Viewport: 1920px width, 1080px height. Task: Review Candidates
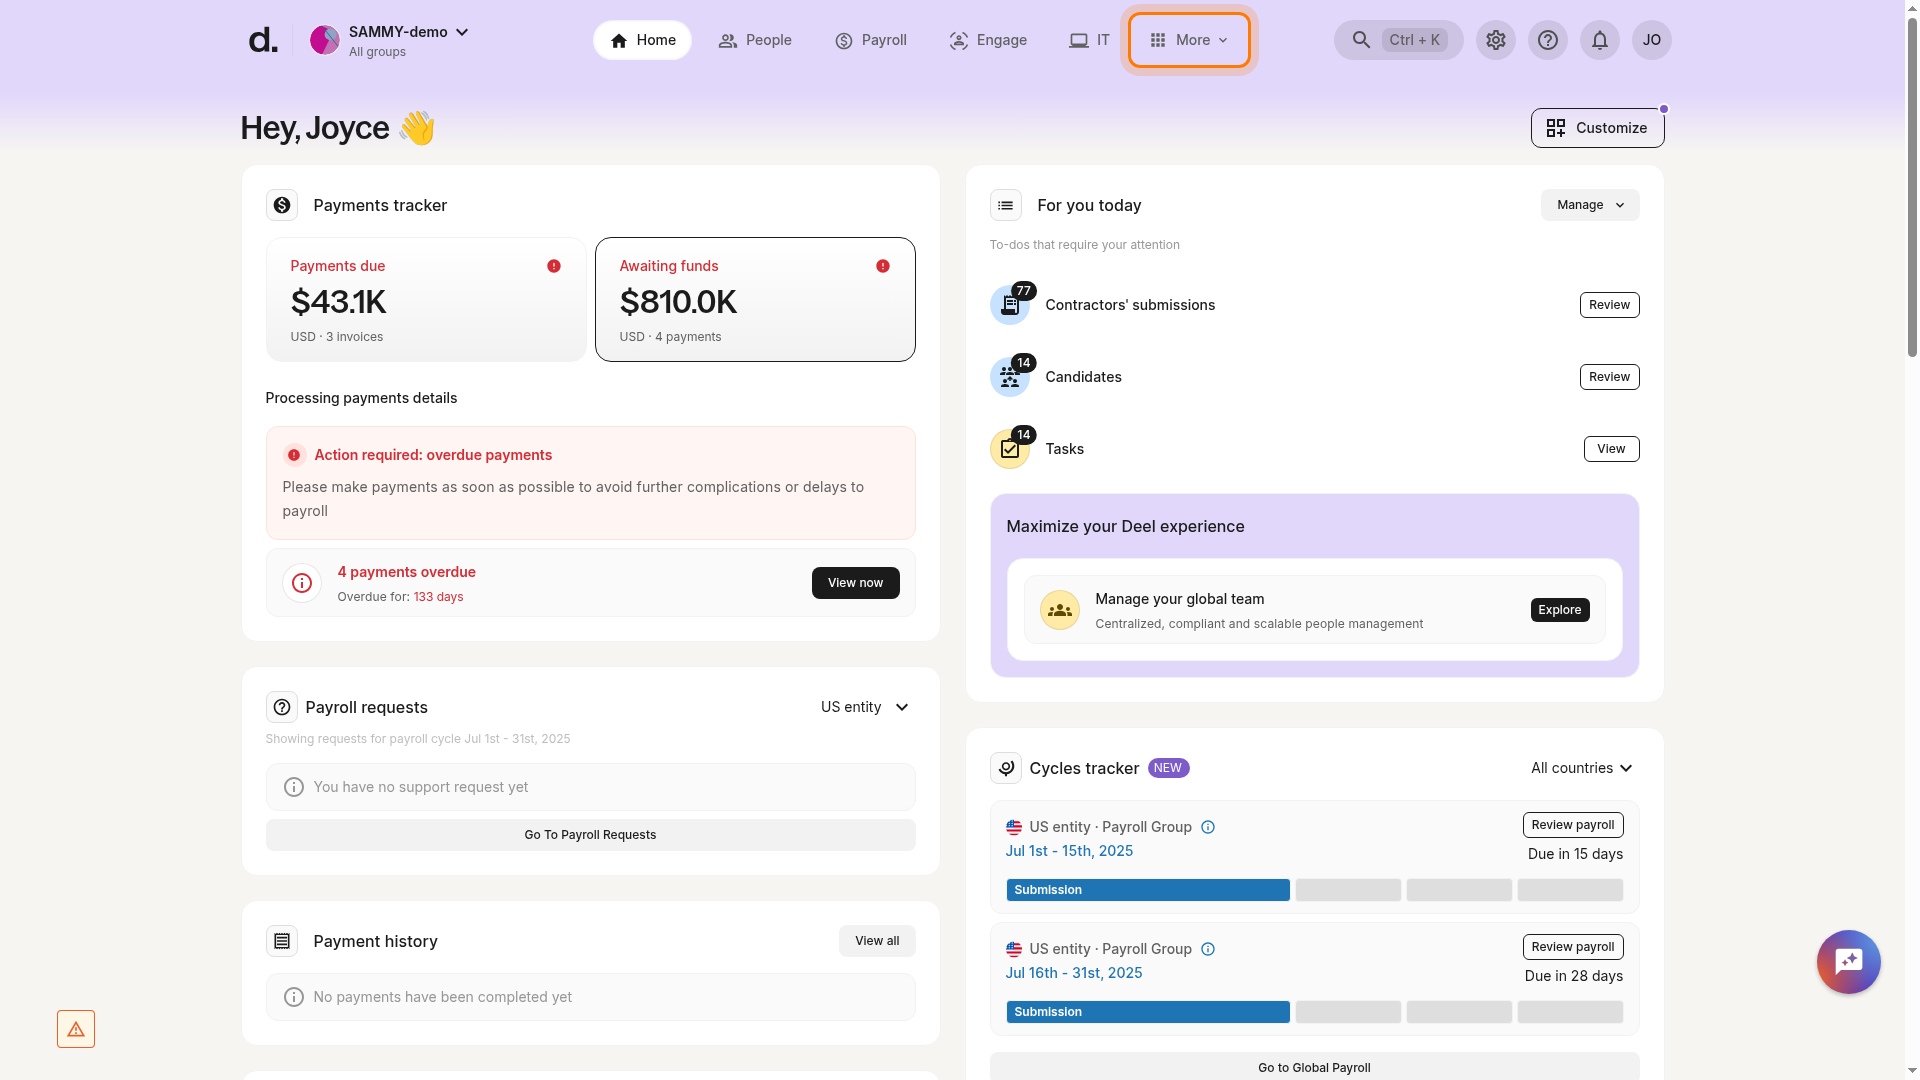tap(1610, 377)
